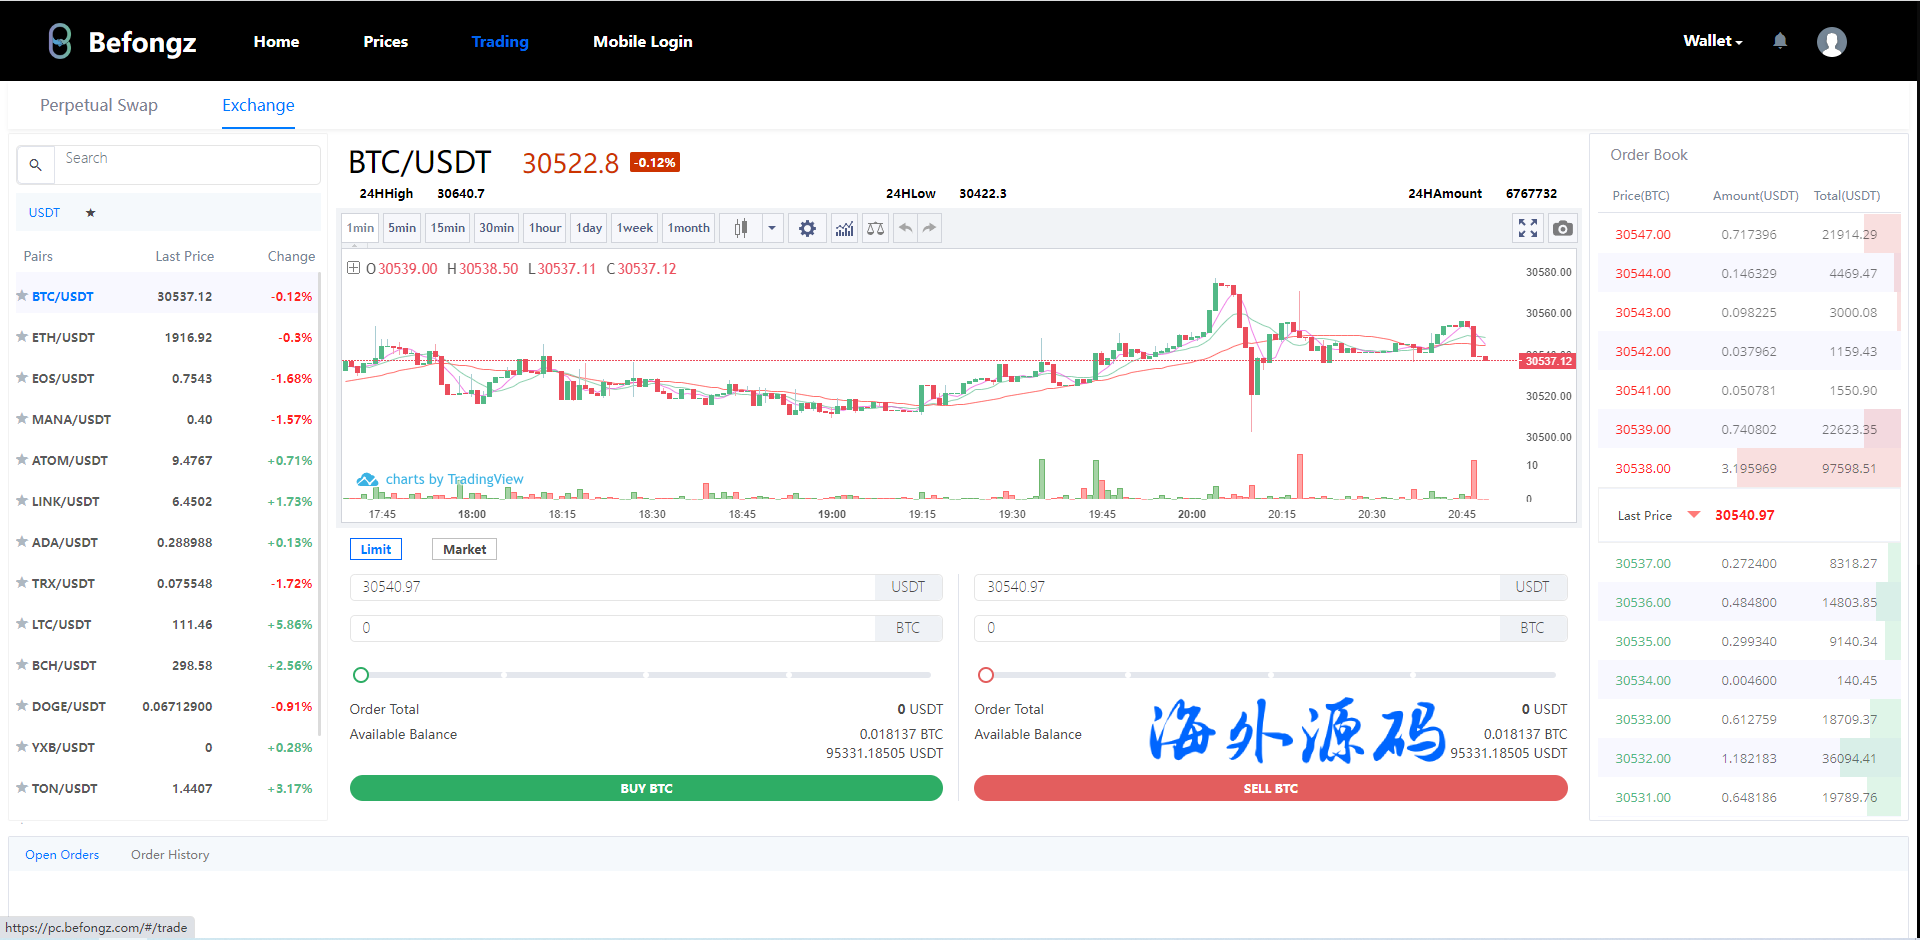Expand the chart style dropdown arrow
Viewport: 1920px width, 940px height.
[x=772, y=229]
